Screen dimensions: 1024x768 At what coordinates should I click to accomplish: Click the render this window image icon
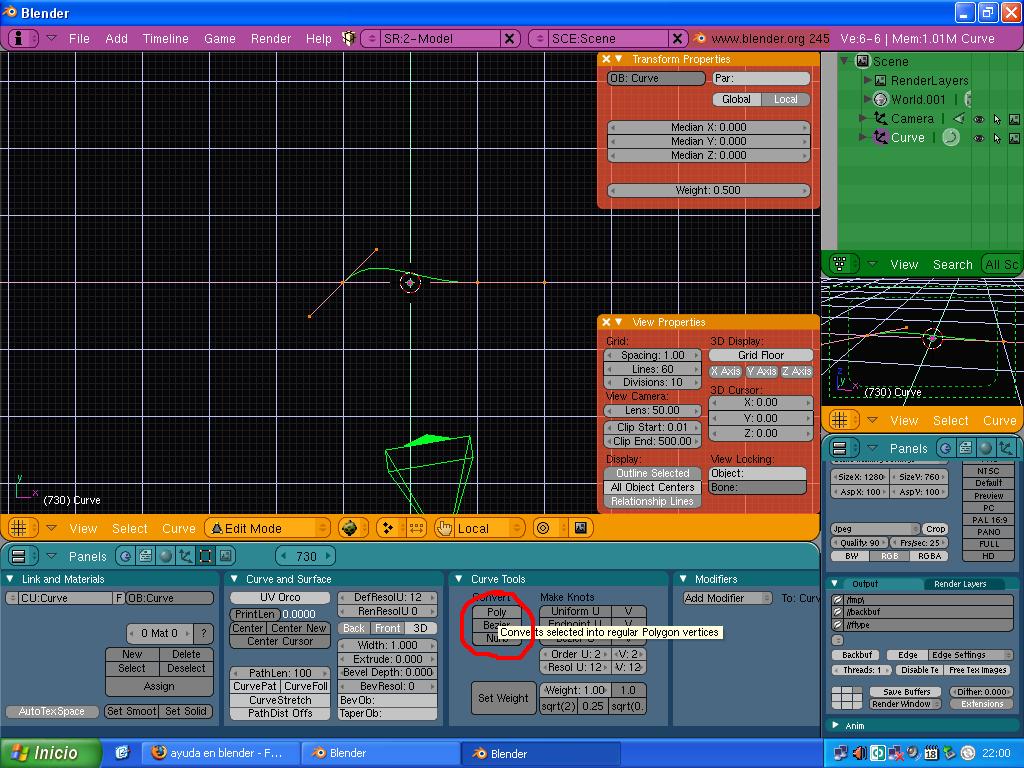[x=581, y=528]
